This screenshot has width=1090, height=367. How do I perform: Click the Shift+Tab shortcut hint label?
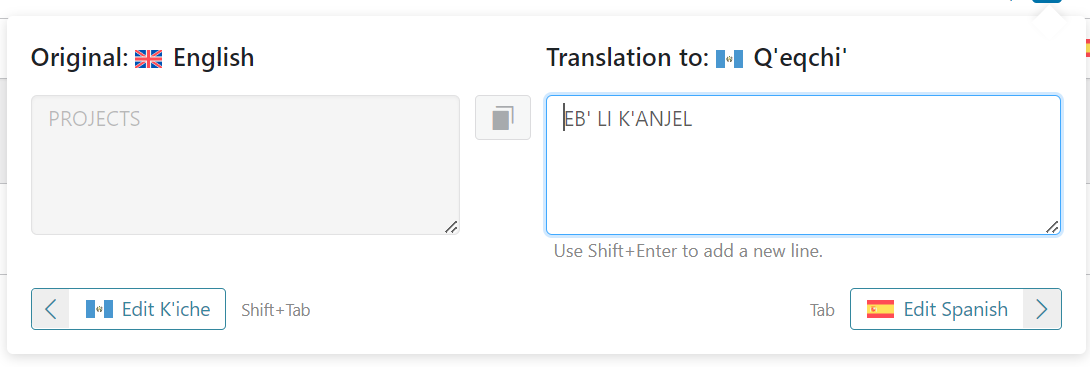point(275,311)
